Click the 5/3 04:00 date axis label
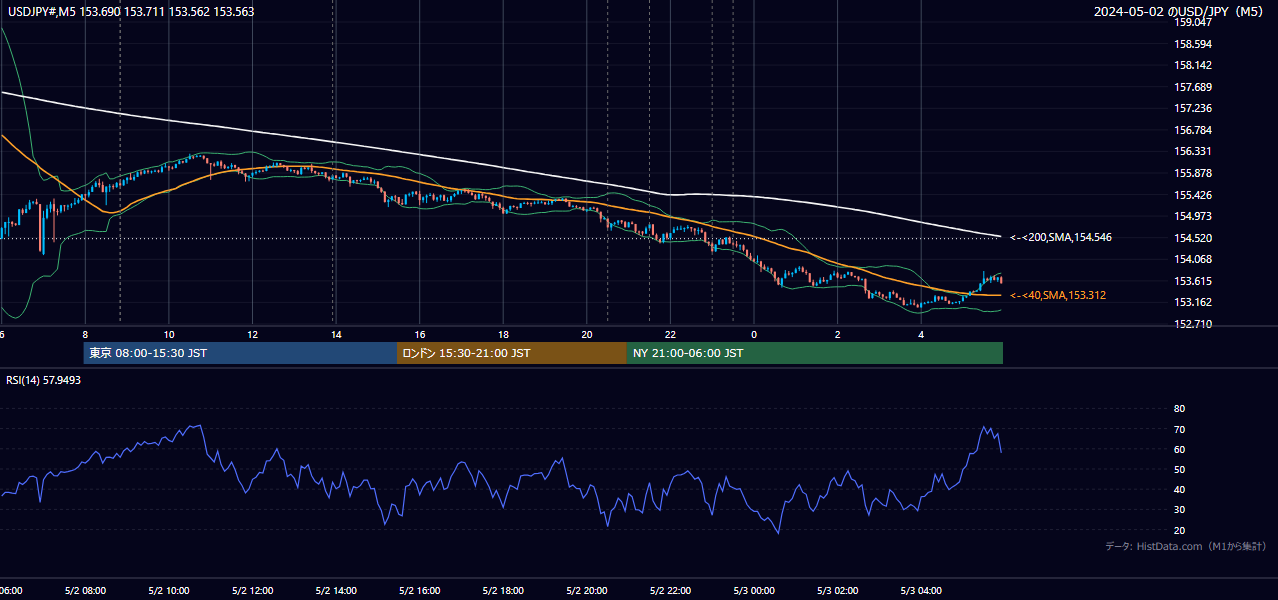Screen dimensions: 1278x600 pyautogui.click(x=921, y=591)
